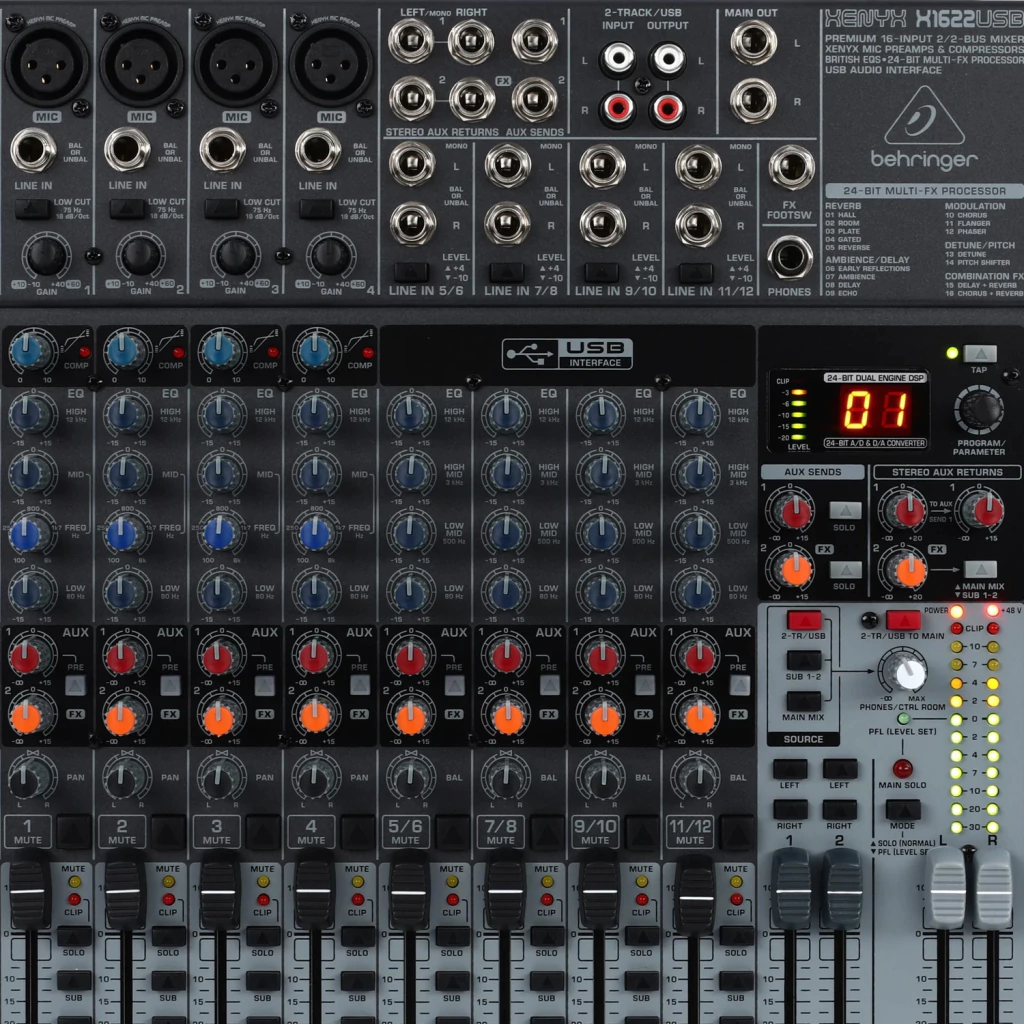1024x1024 pixels.
Task: Click the channel 11/12 fader
Action: pyautogui.click(x=695, y=894)
